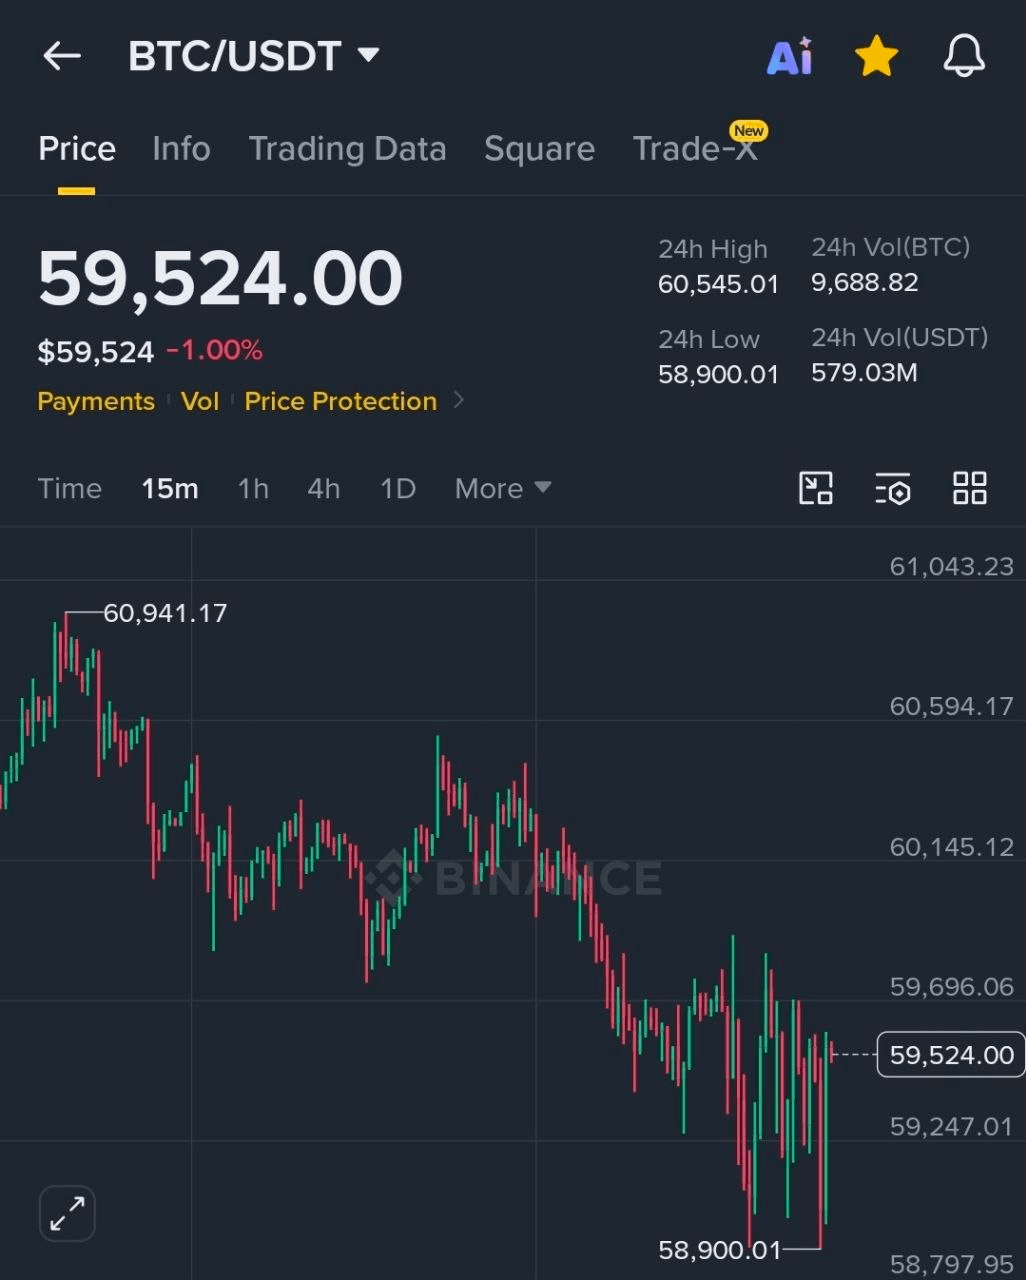Image resolution: width=1026 pixels, height=1280 pixels.
Task: Select the Time chart interval
Action: pyautogui.click(x=70, y=488)
